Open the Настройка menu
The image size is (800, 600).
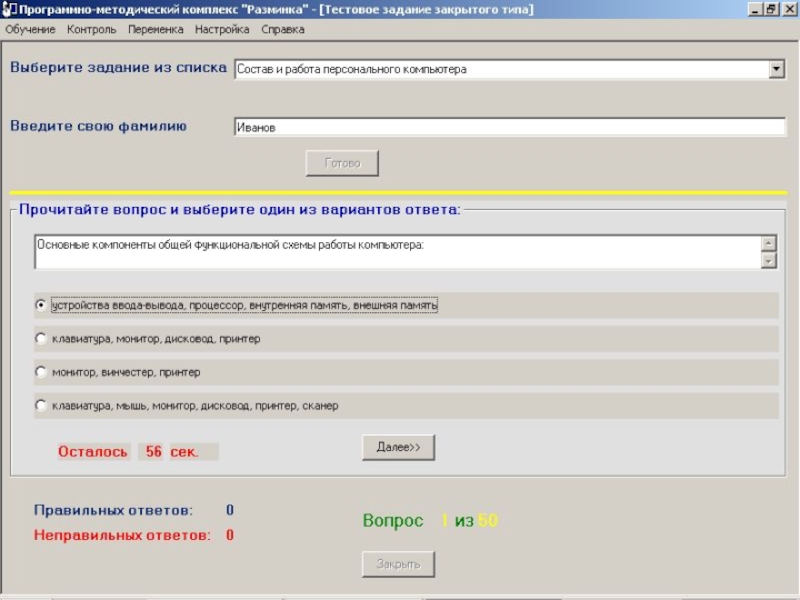click(222, 30)
